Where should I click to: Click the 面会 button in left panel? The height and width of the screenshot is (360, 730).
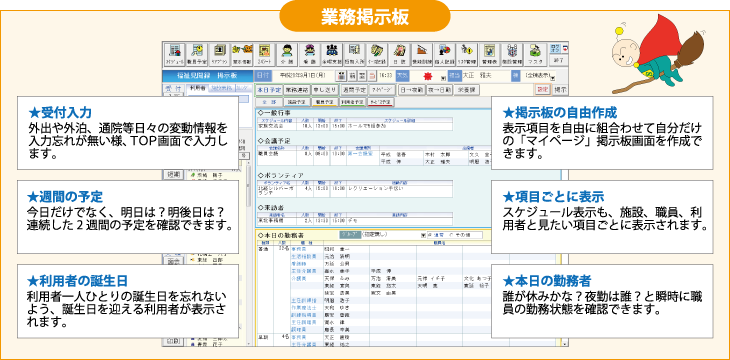tap(173, 261)
